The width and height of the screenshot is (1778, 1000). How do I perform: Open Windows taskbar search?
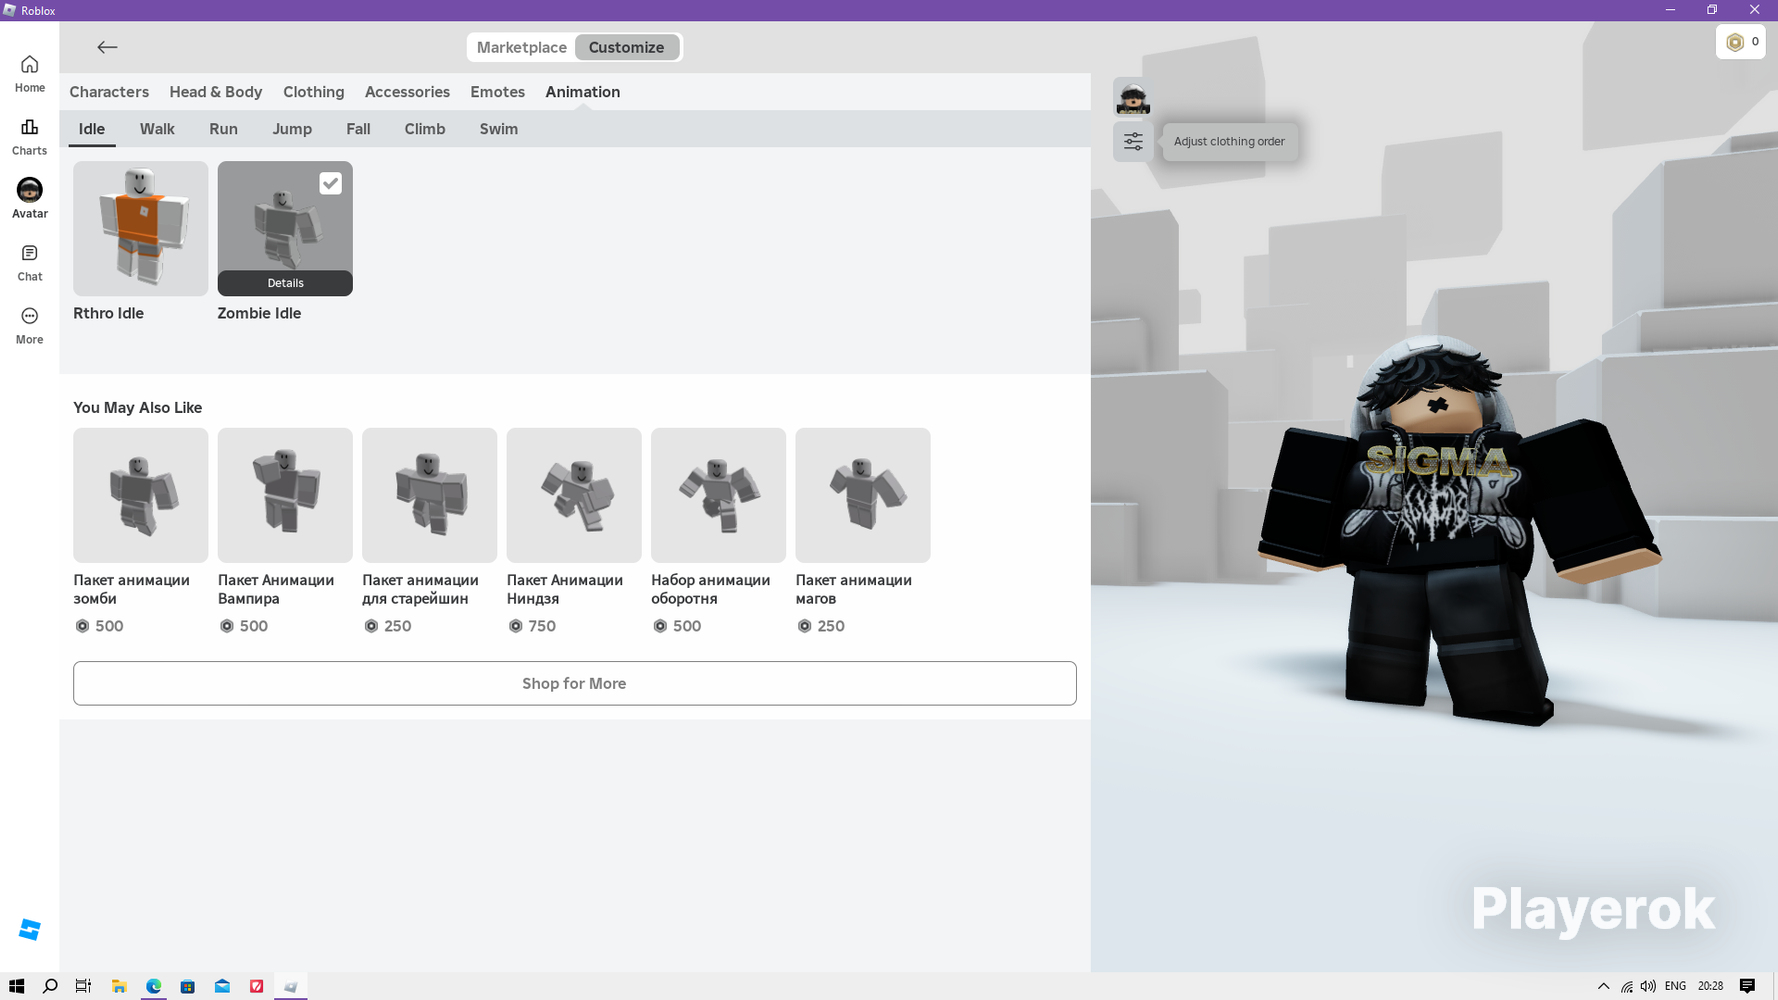(x=50, y=986)
